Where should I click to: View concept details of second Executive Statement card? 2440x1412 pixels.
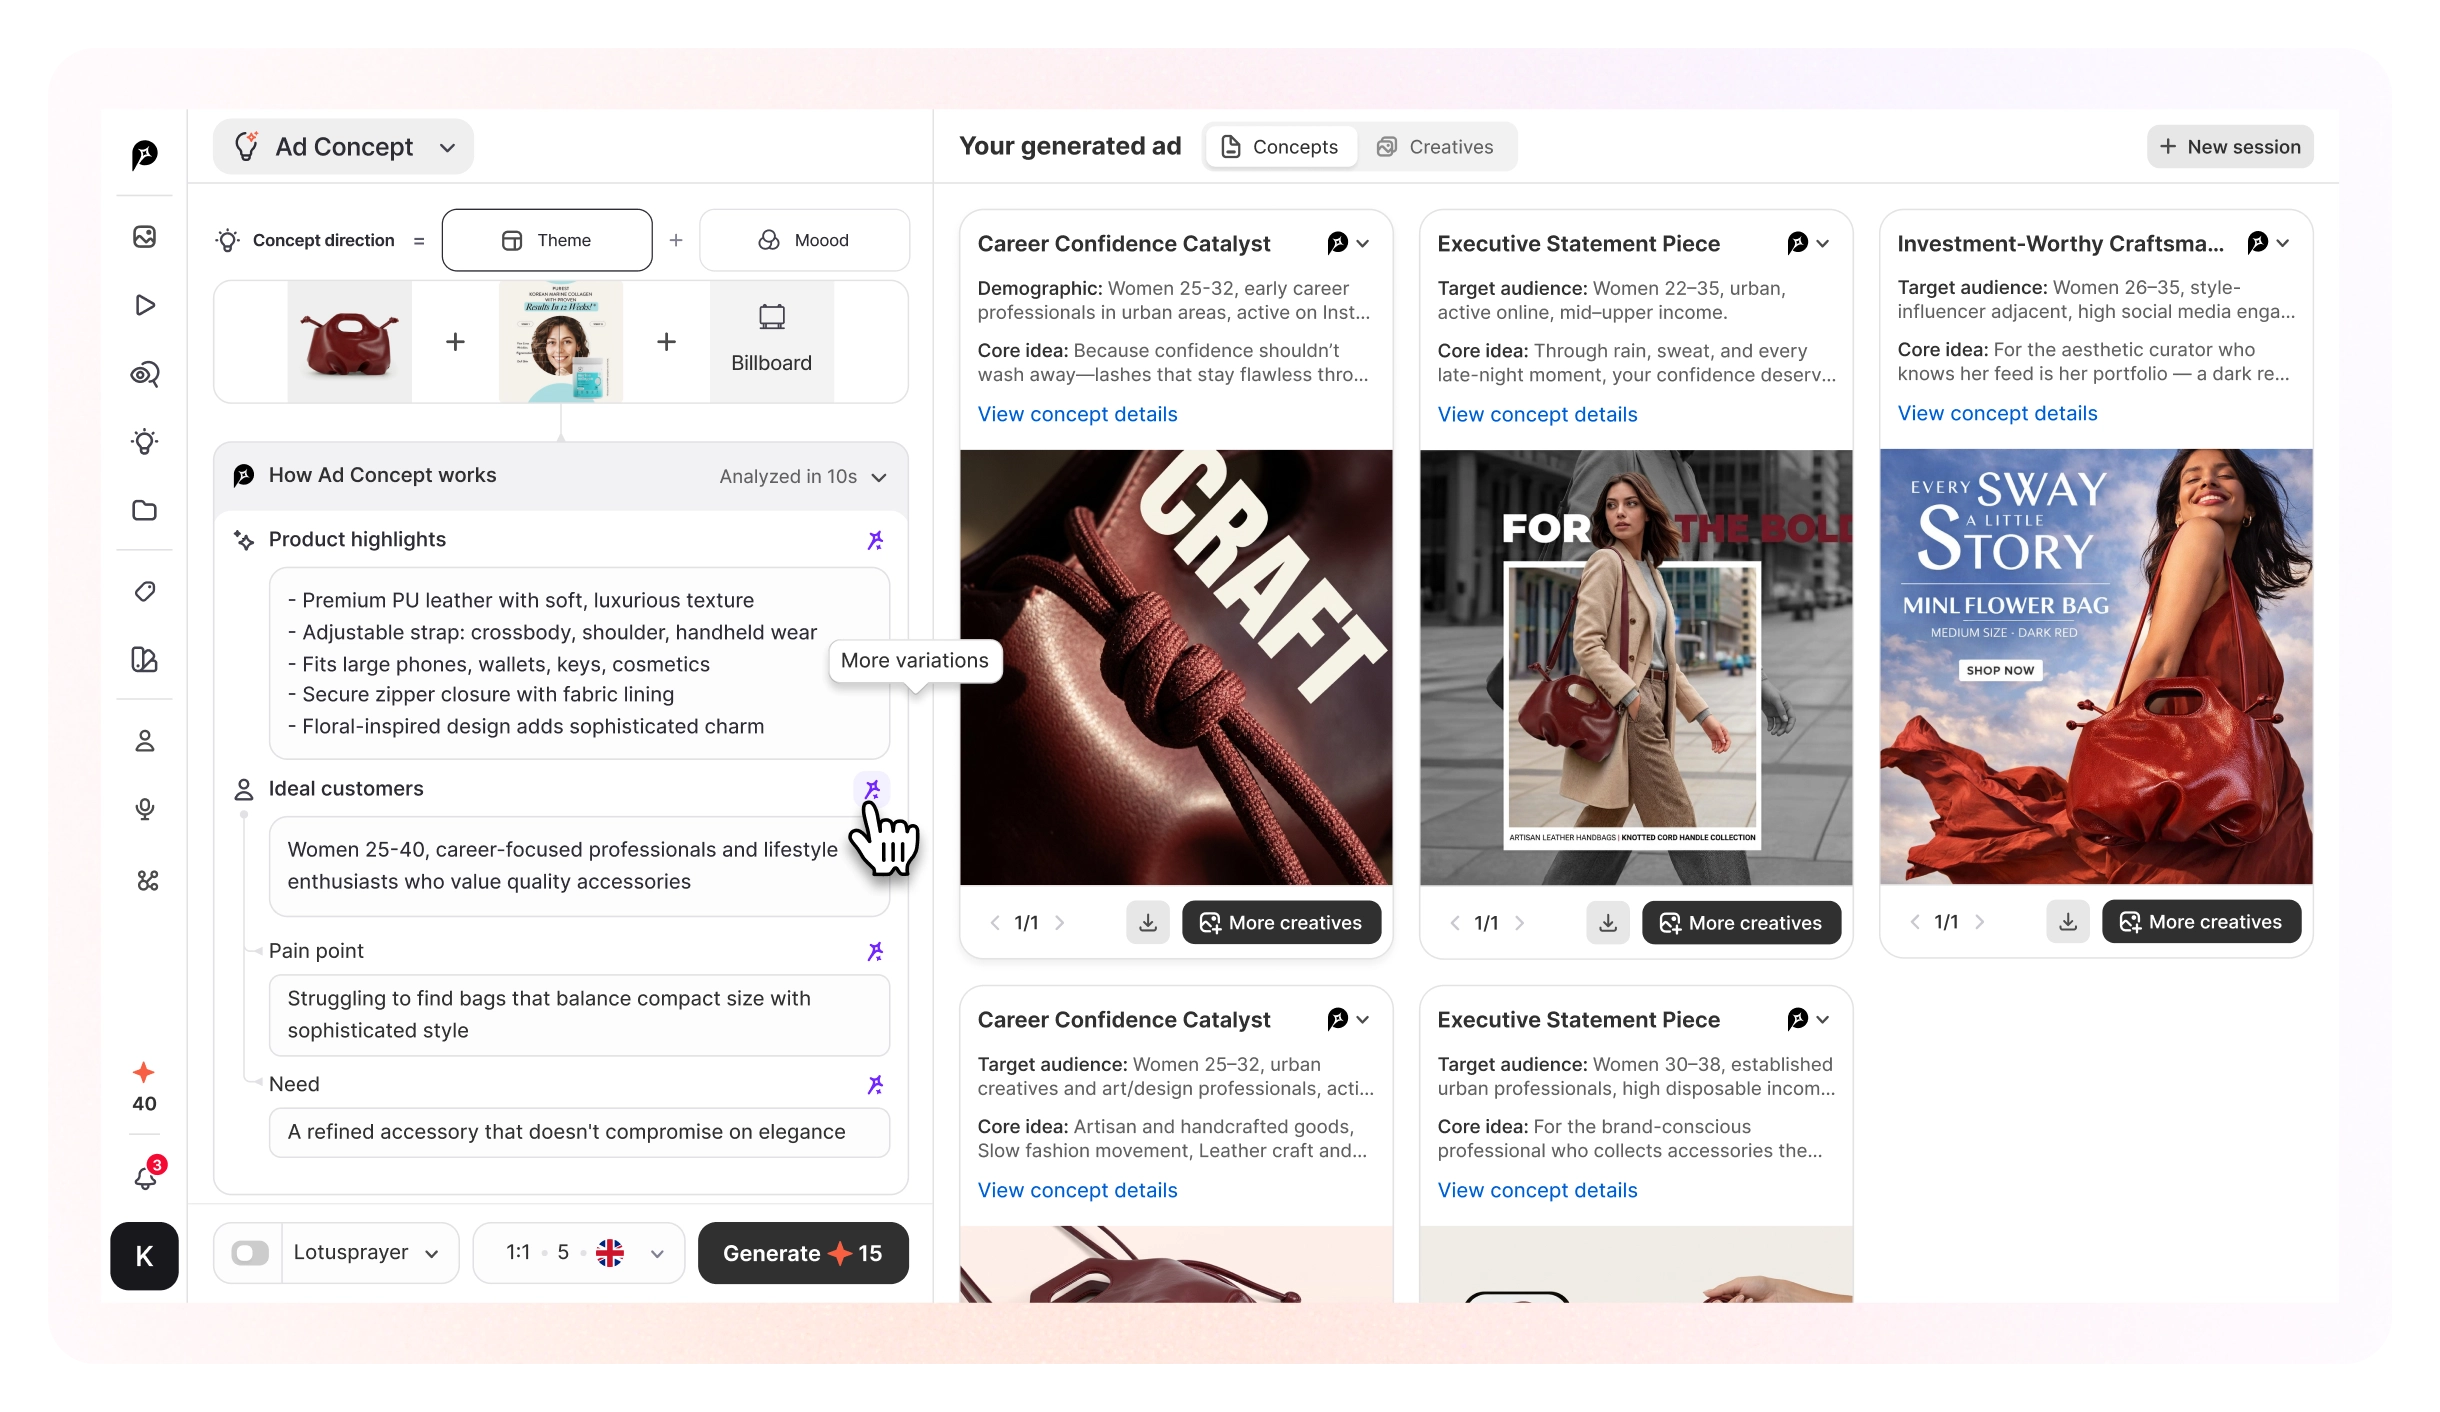pos(1537,1190)
